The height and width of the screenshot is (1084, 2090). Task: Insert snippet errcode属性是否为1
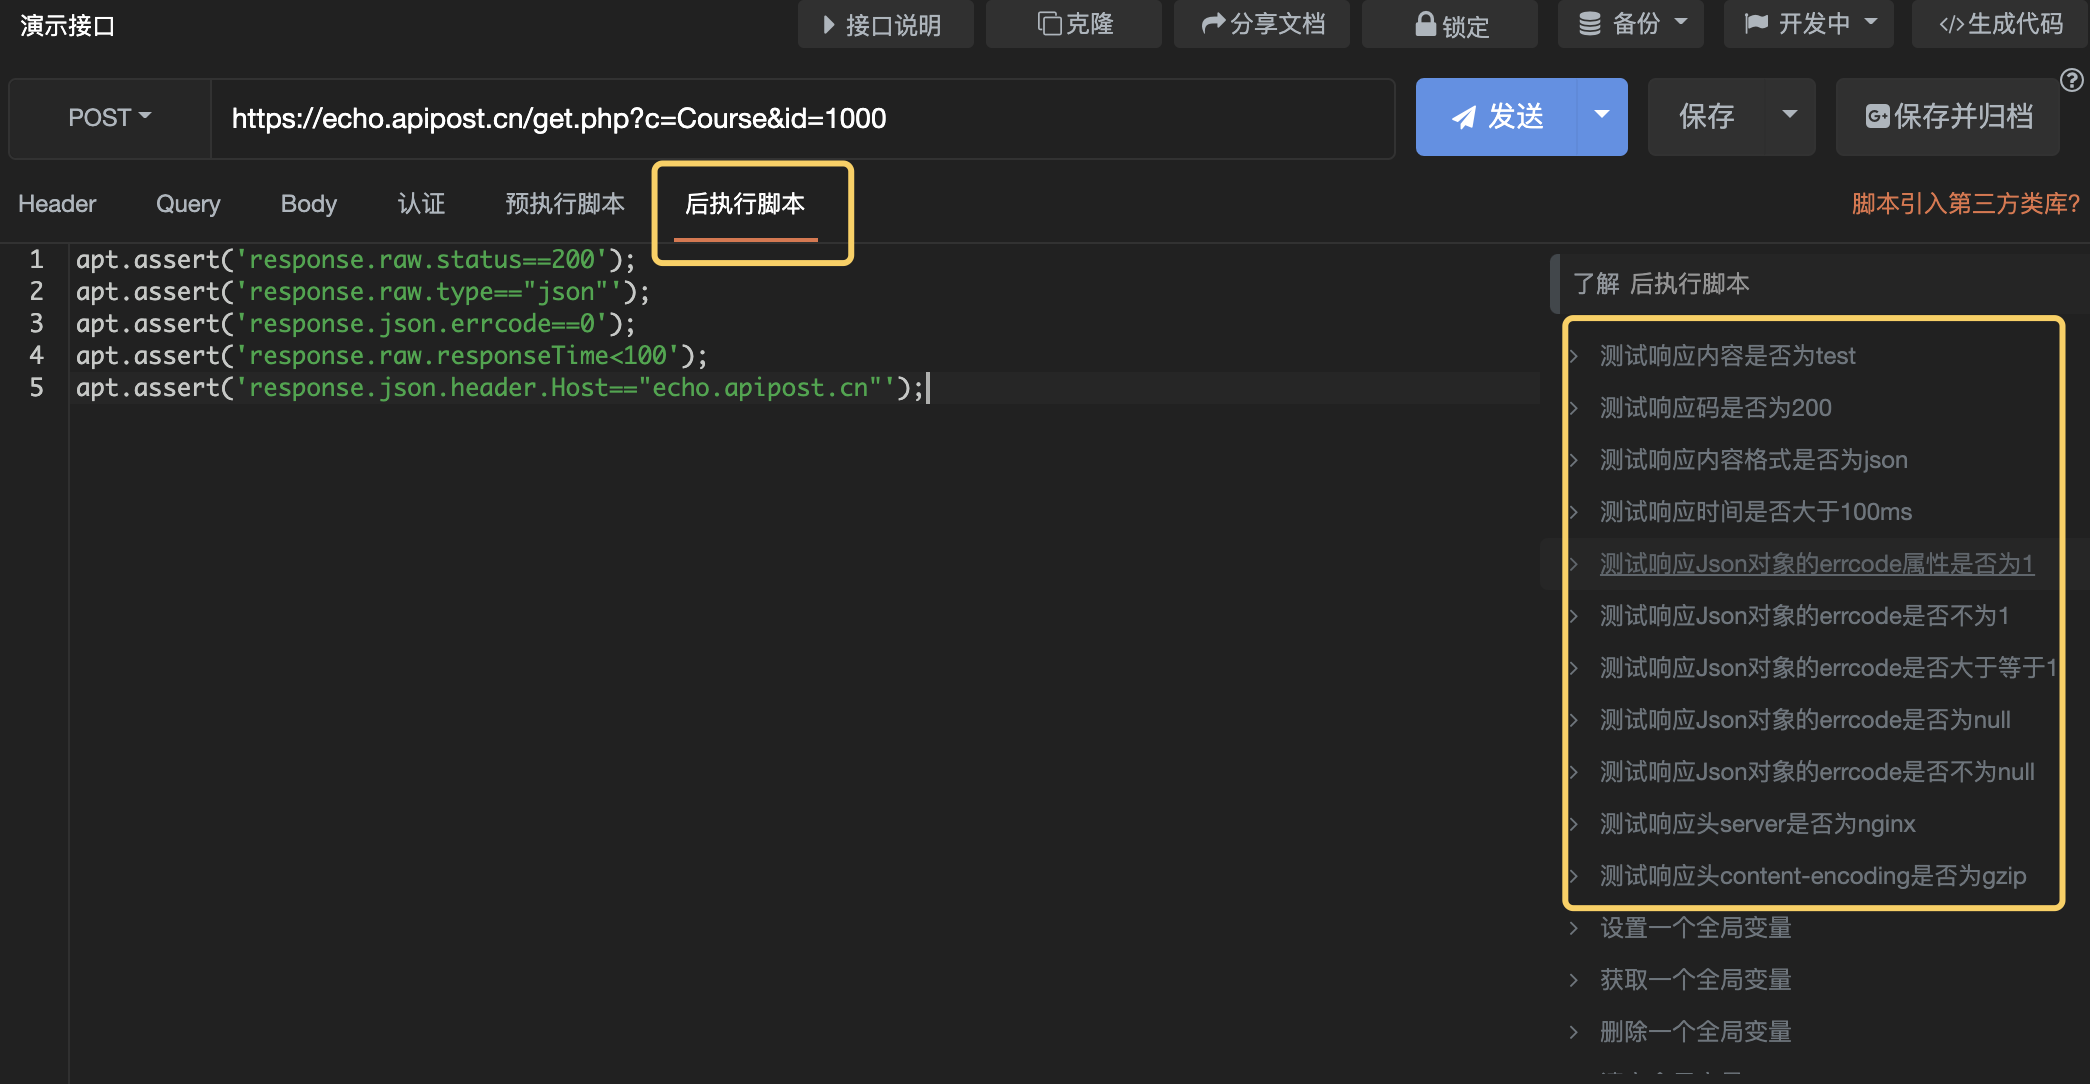1816,564
